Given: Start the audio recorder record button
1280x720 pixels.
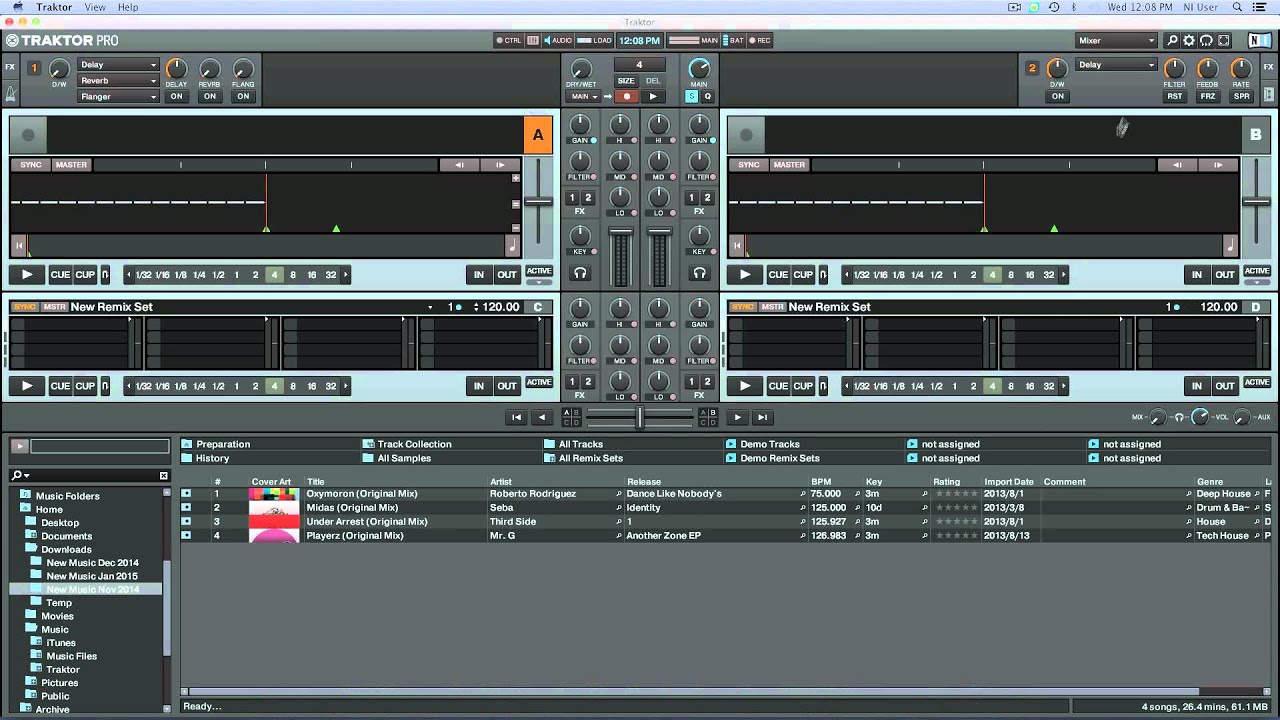Looking at the screenshot, I should pyautogui.click(x=627, y=97).
